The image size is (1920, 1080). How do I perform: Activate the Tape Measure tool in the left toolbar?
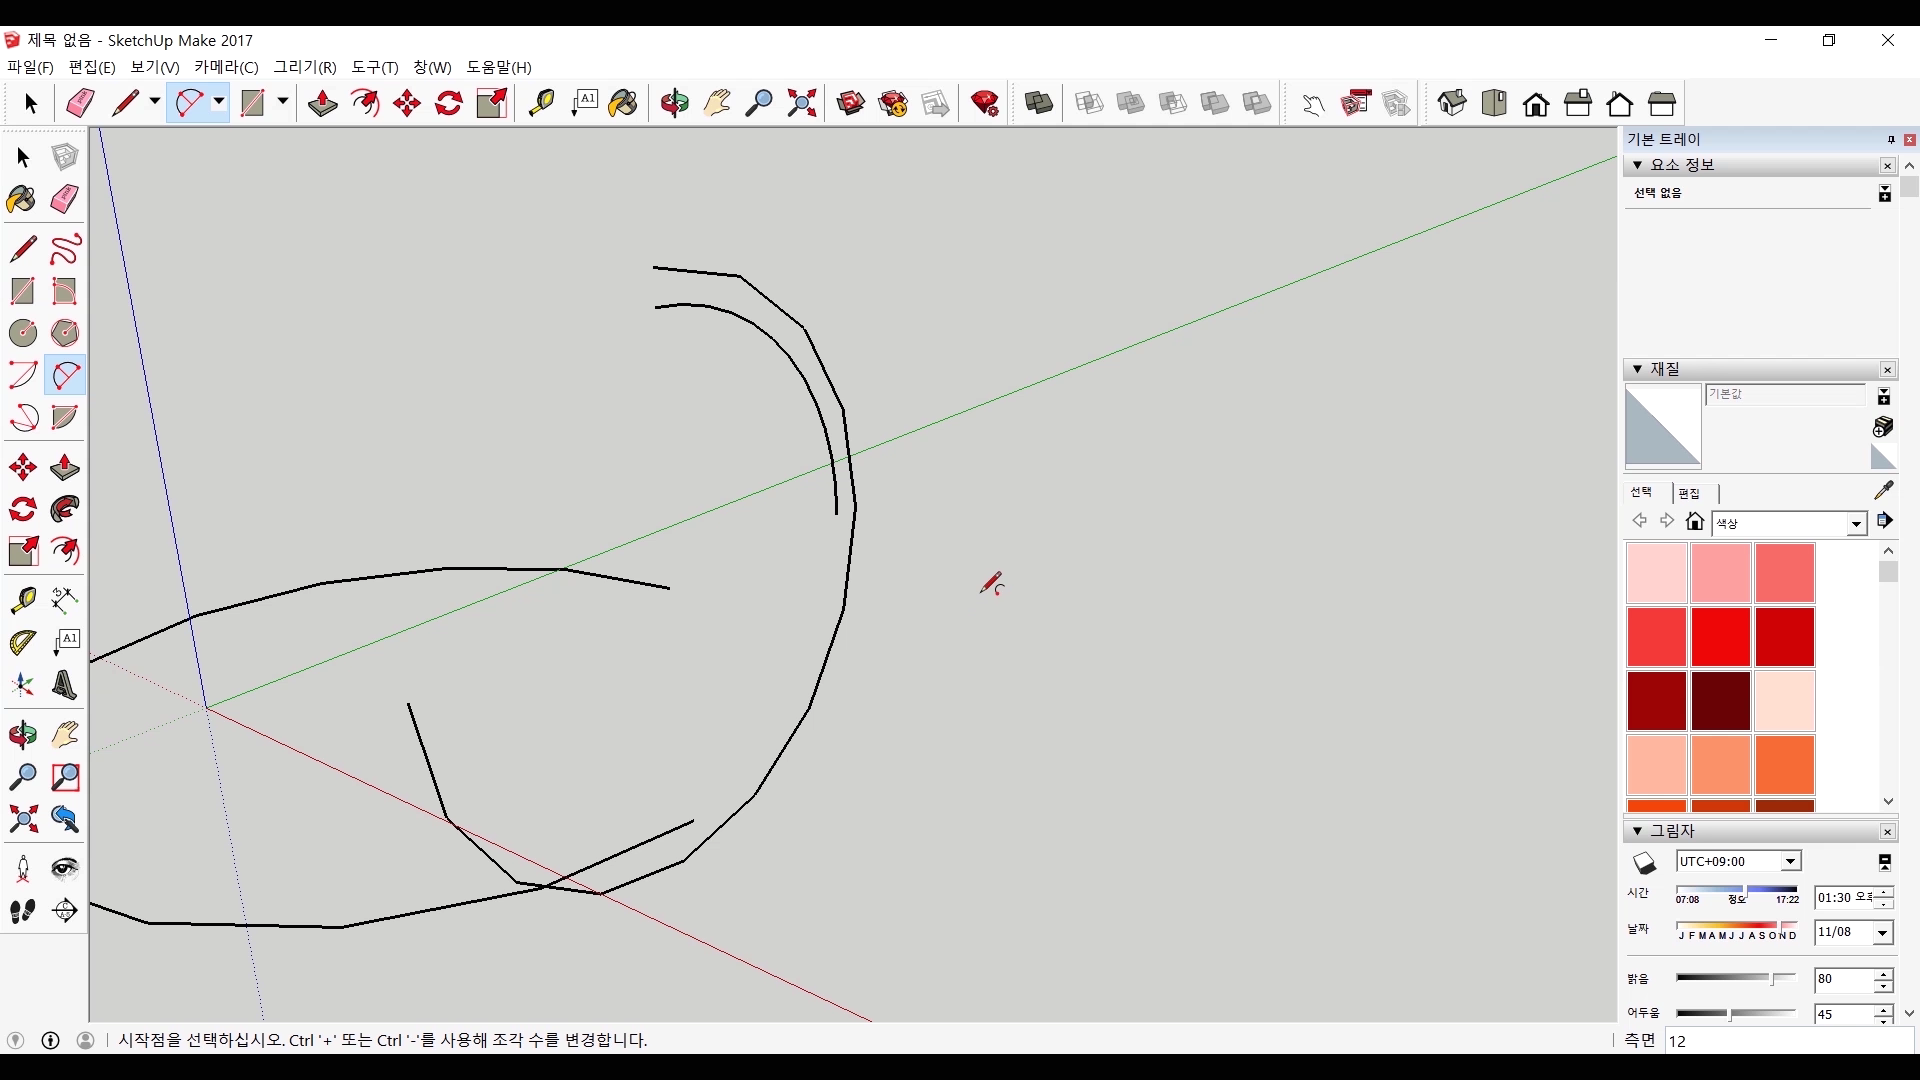(x=23, y=599)
